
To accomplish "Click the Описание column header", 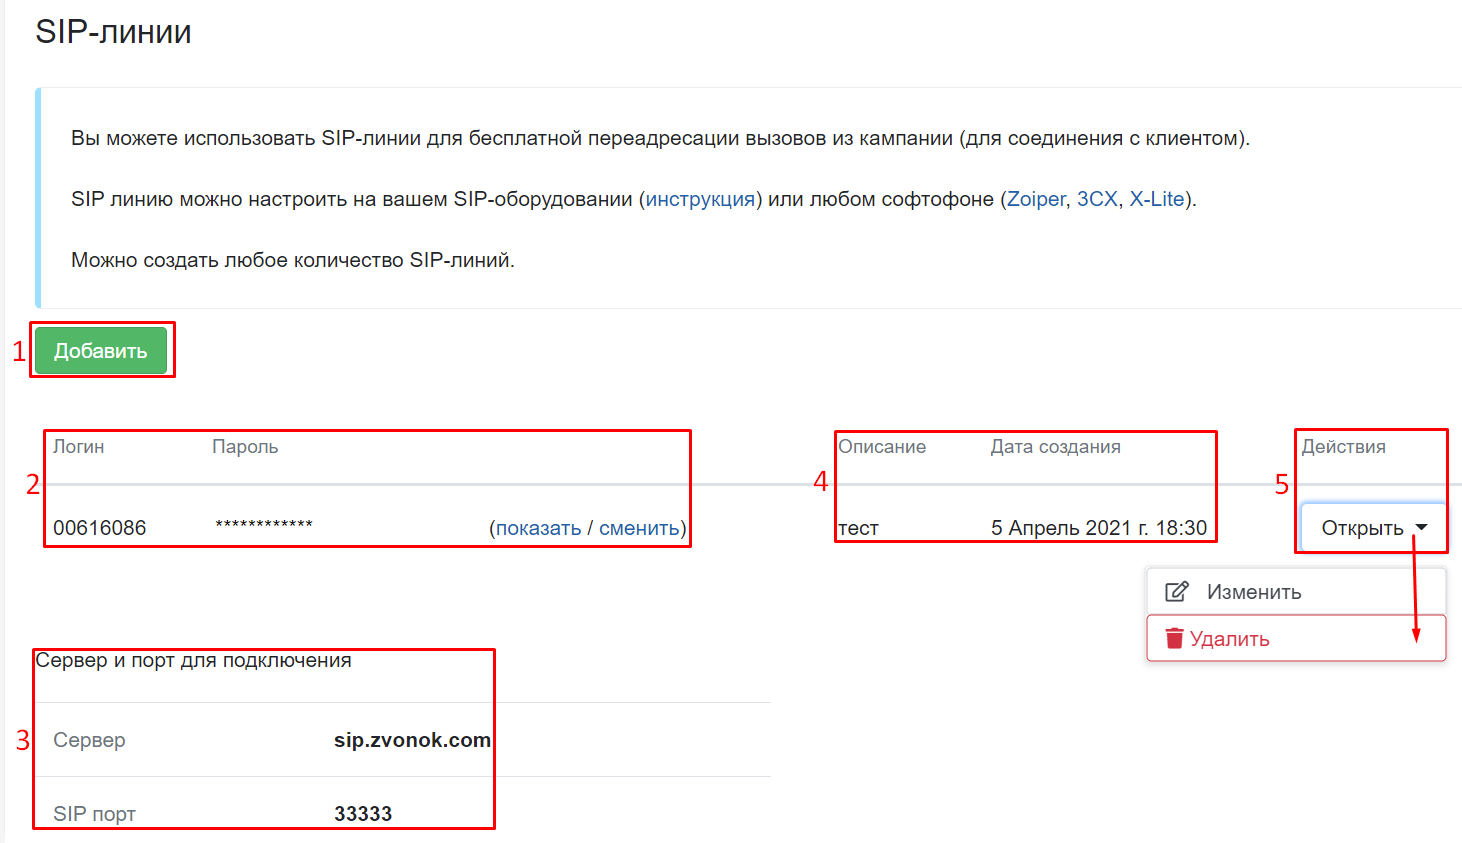I will coord(882,447).
